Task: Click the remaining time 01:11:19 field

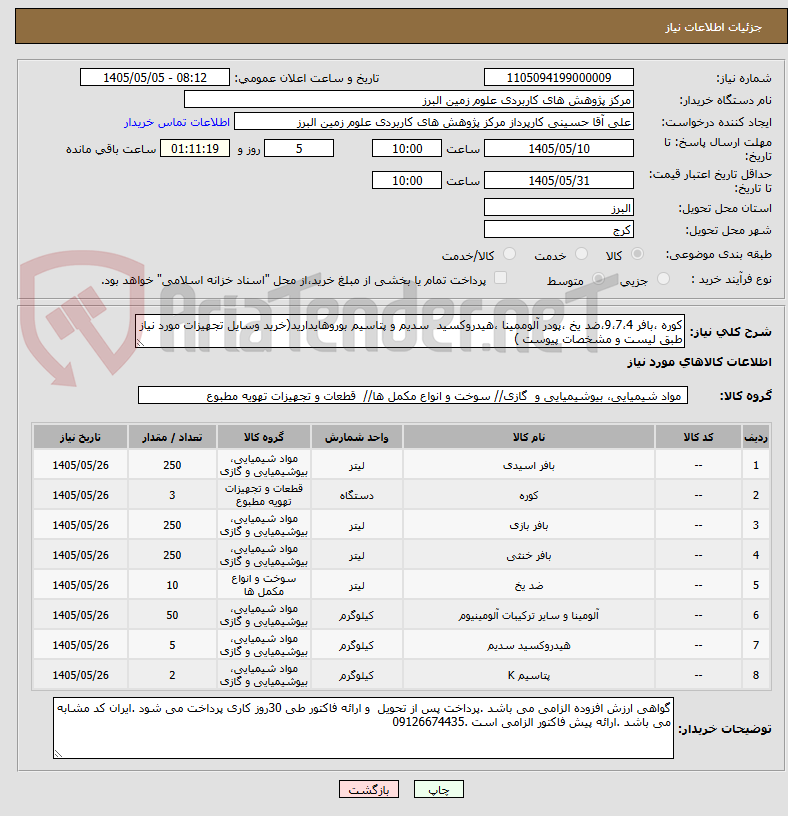Action: [195, 148]
